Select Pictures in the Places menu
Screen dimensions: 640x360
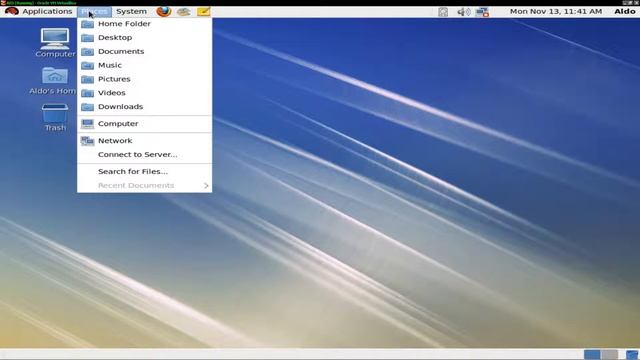point(144,79)
